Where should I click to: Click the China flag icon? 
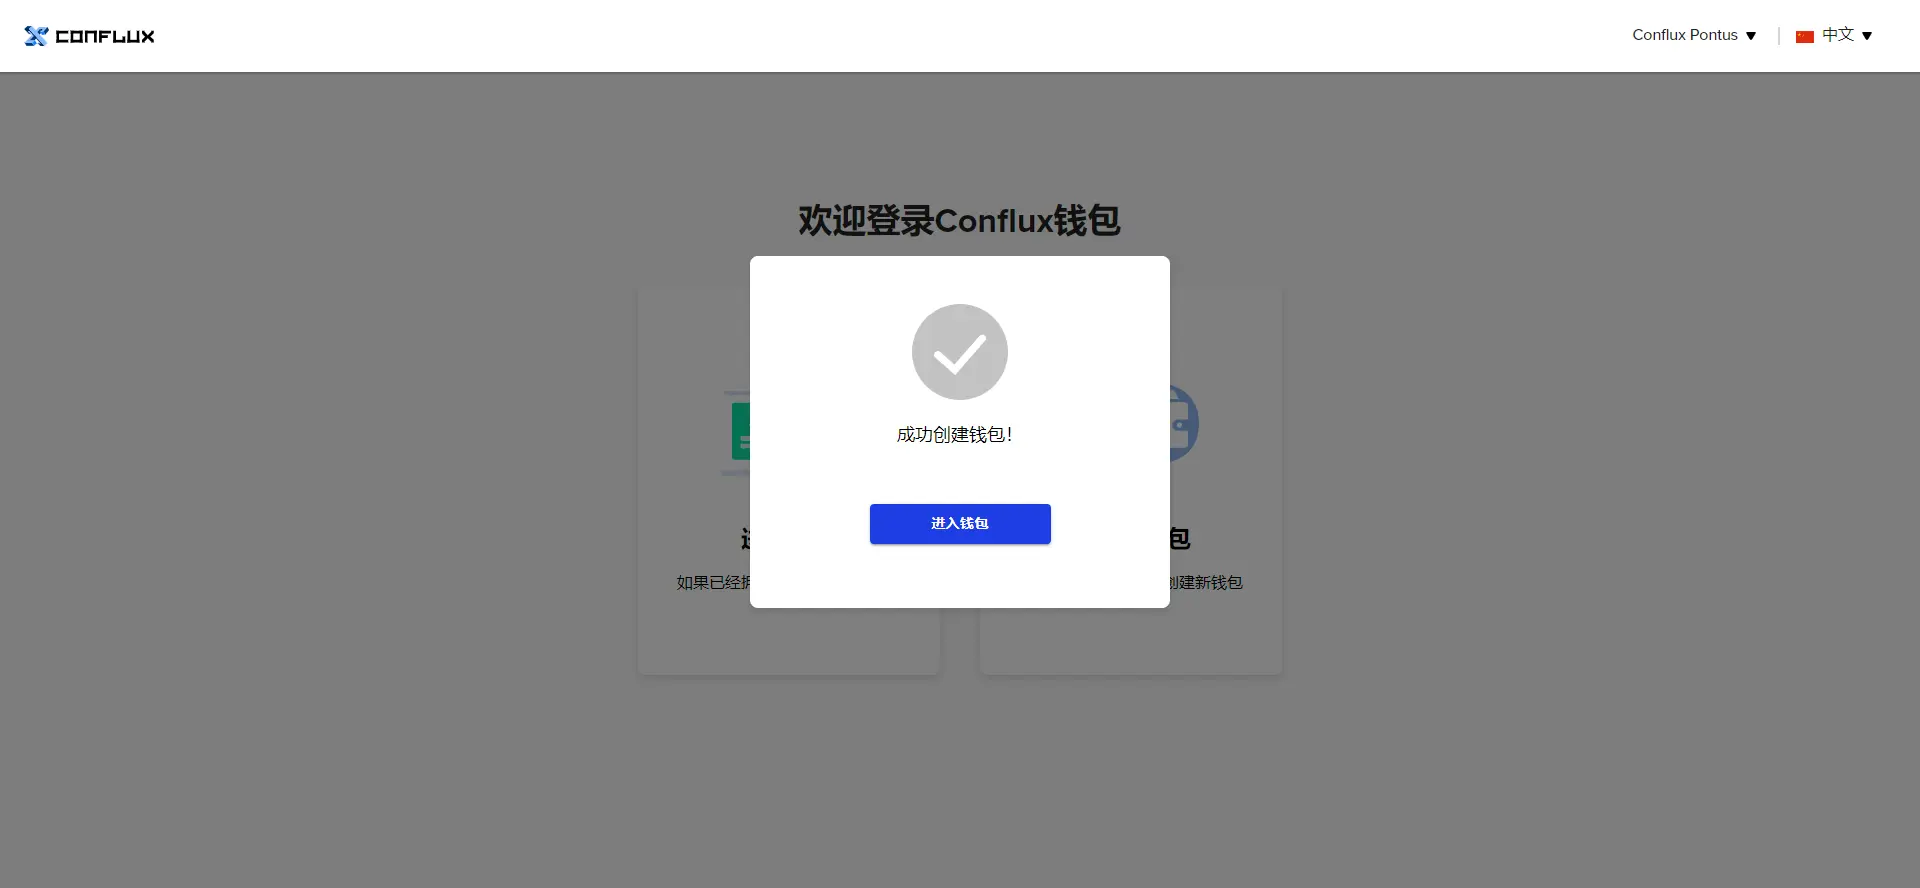coord(1805,36)
